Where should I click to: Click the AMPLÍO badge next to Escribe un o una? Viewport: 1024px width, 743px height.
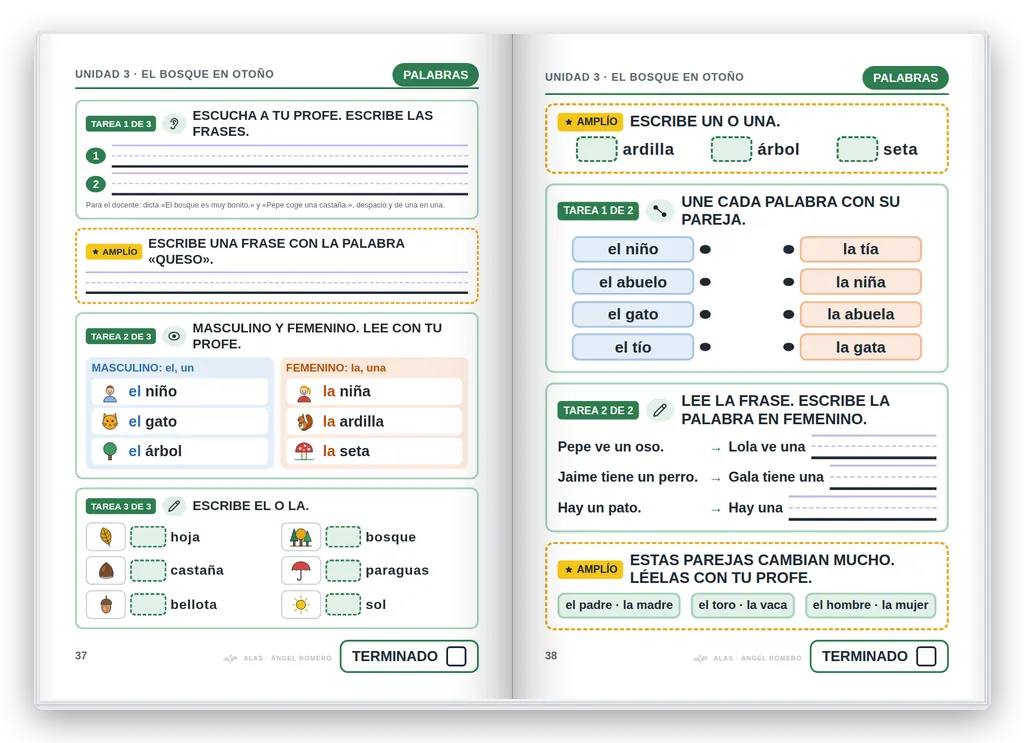point(590,122)
